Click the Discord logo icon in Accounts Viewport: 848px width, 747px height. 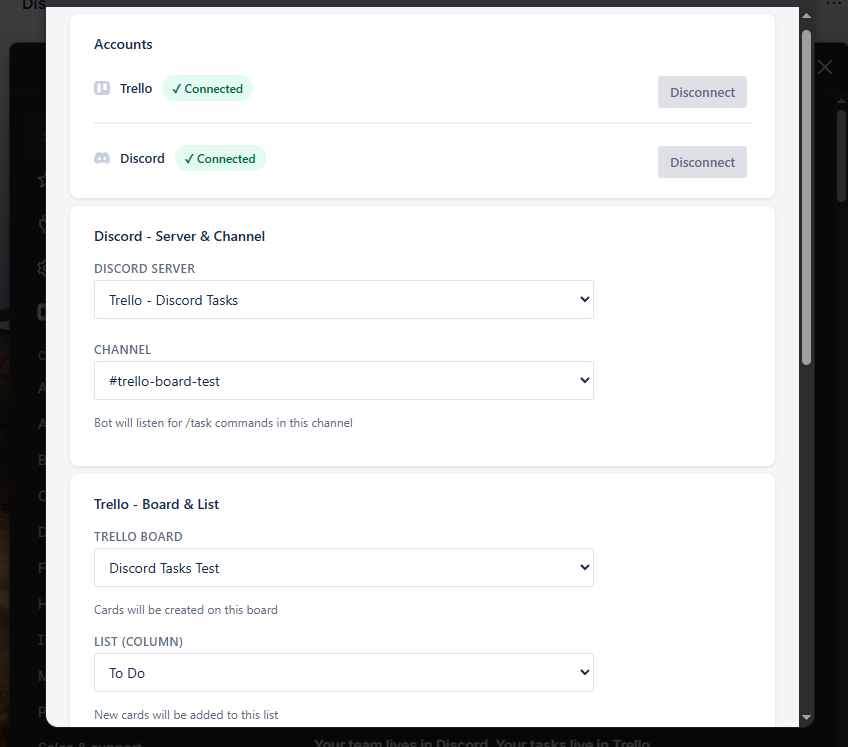point(101,158)
